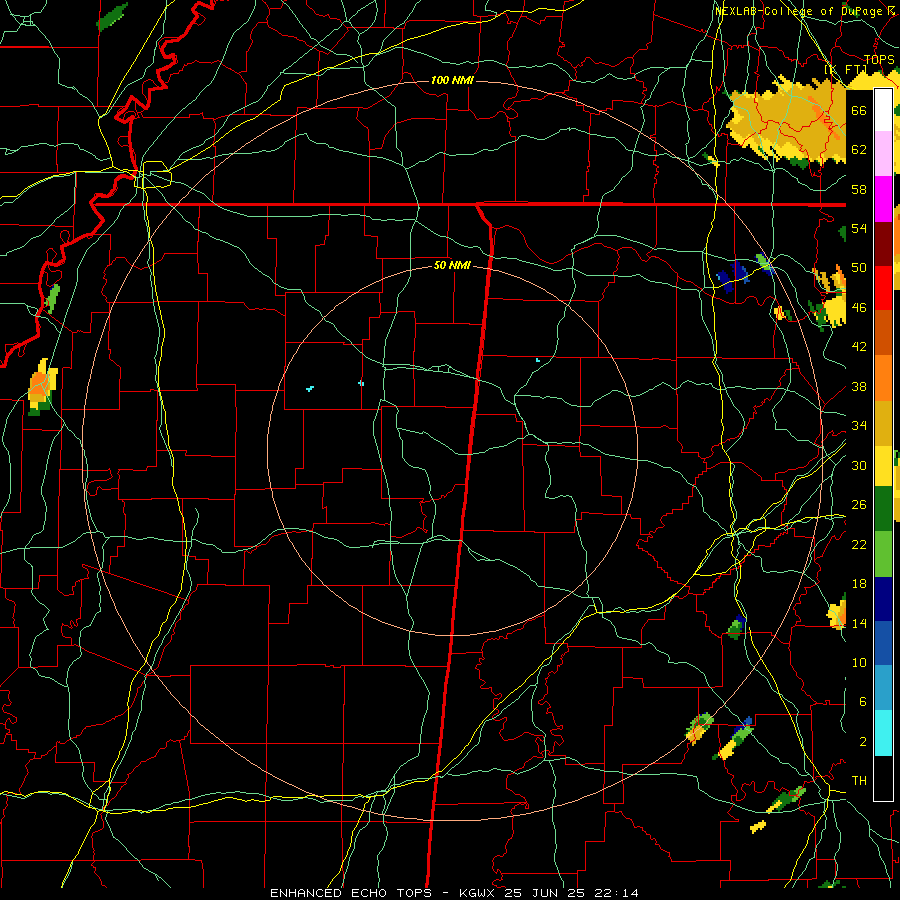This screenshot has width=900, height=900.
Task: Click the legend value '50'
Action: (x=859, y=267)
